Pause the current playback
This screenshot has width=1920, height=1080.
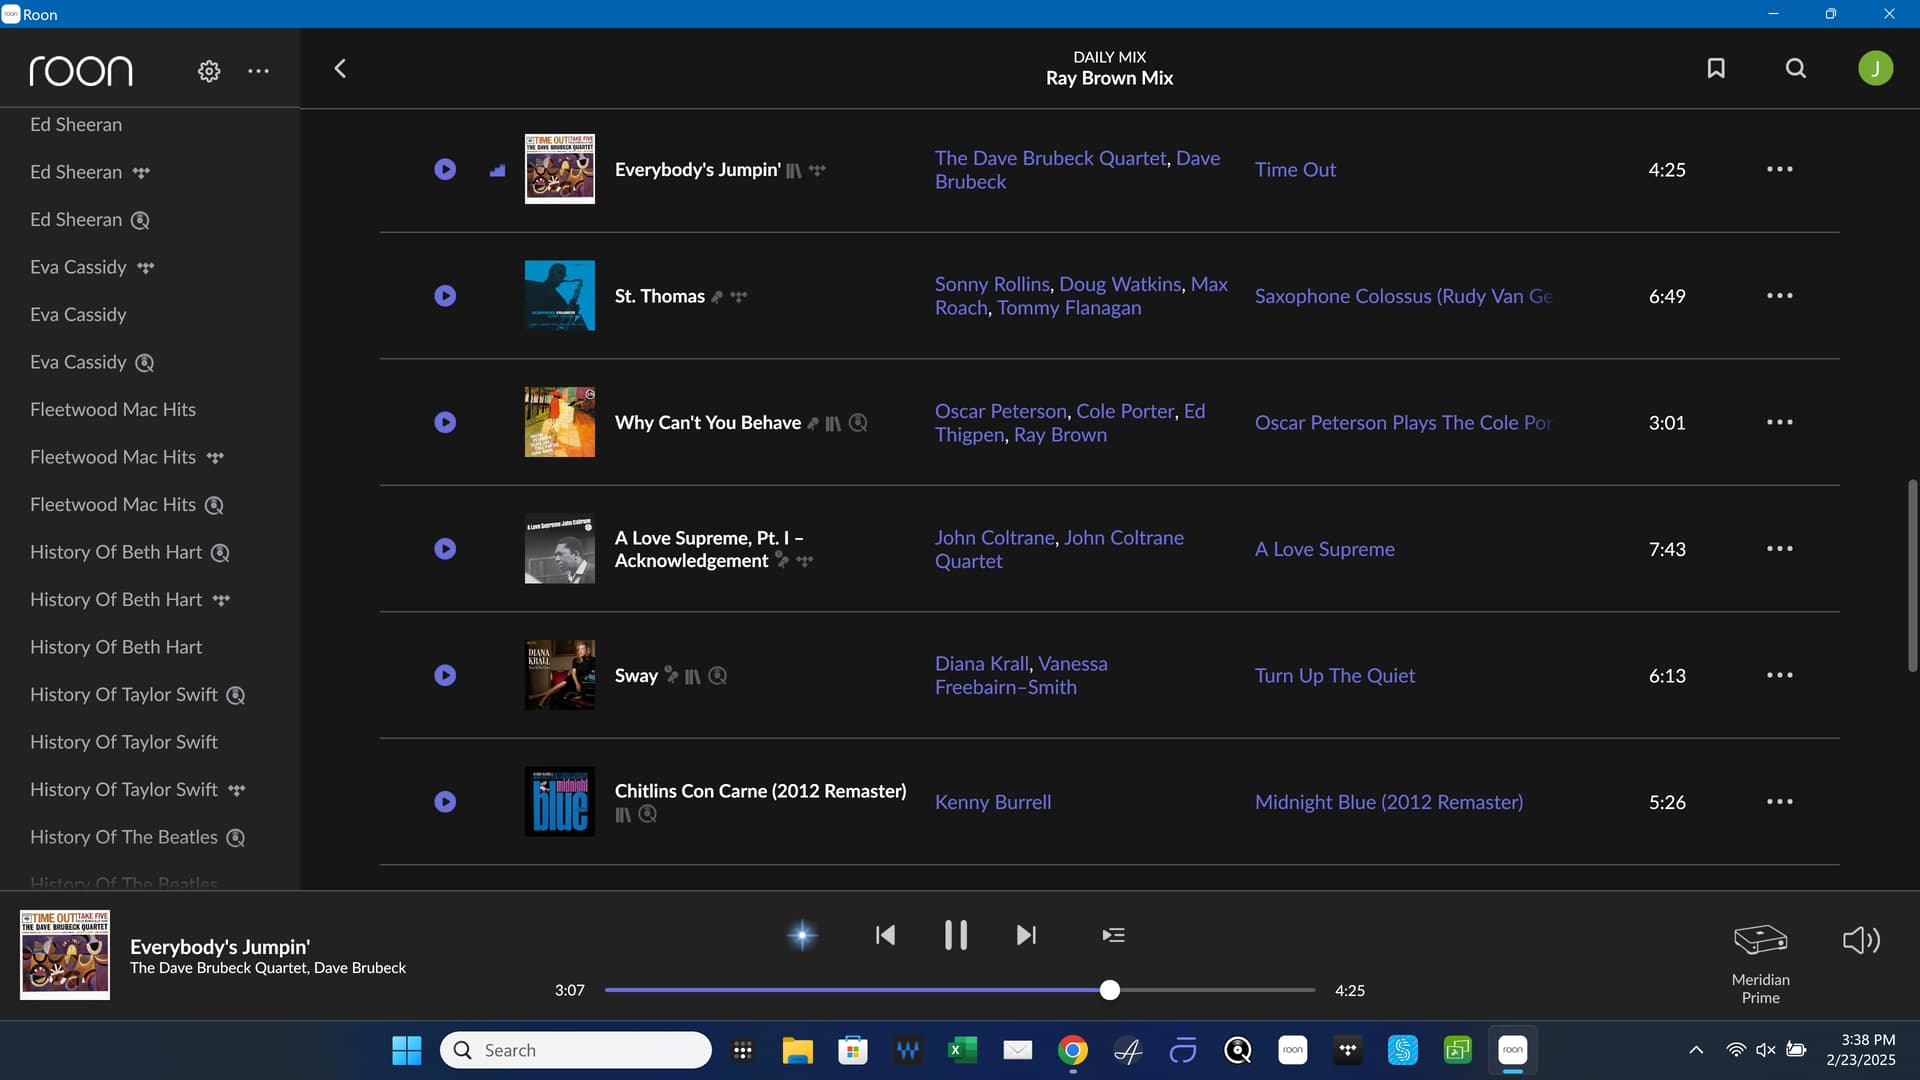(x=955, y=935)
